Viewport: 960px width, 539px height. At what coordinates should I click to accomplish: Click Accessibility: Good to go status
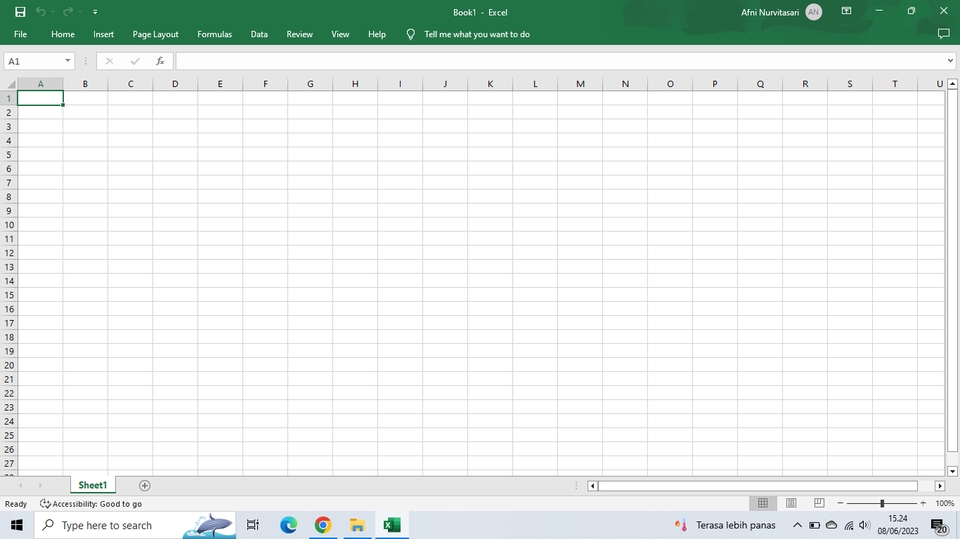click(x=91, y=503)
